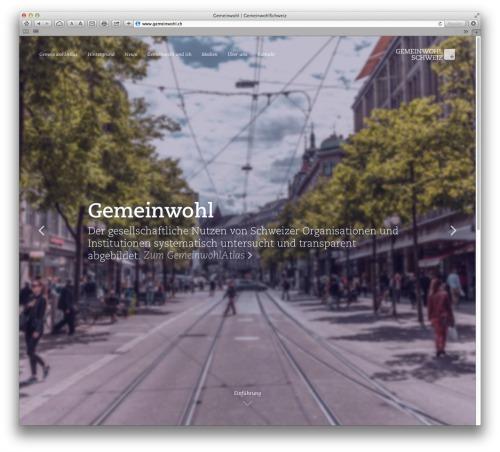Click the search field right of address bar
Image resolution: width=500 pixels, height=452 pixels.
(x=455, y=24)
